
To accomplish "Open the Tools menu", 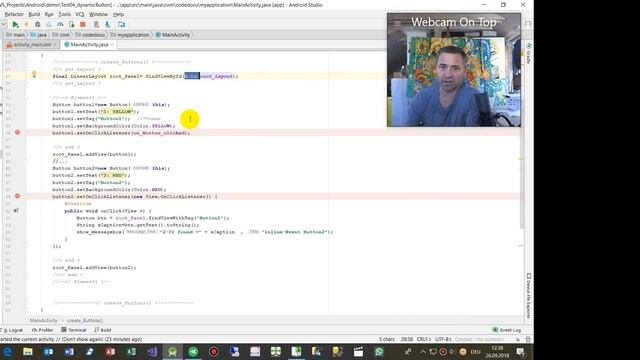I will click(x=64, y=14).
